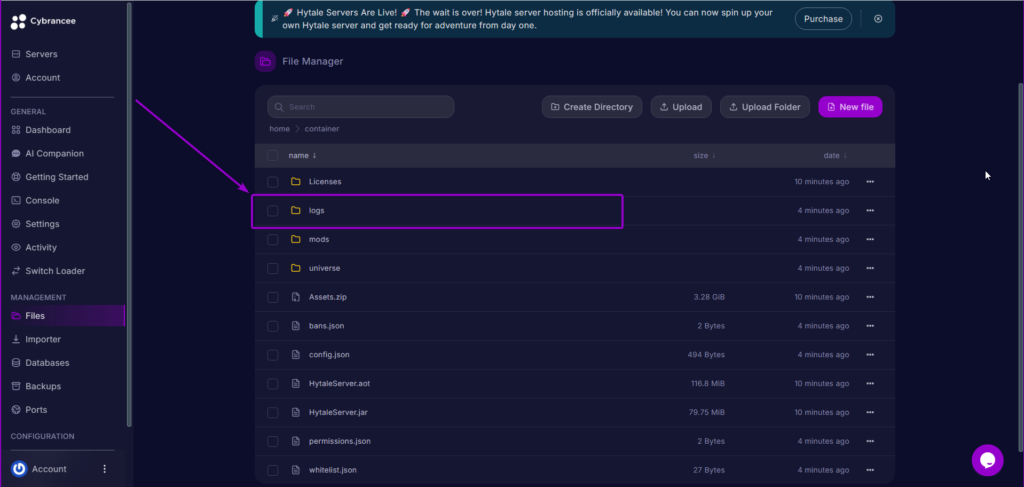Click the three-dot menu for Assets.zip
Screen dimensions: 1024x487
pyautogui.click(x=870, y=297)
